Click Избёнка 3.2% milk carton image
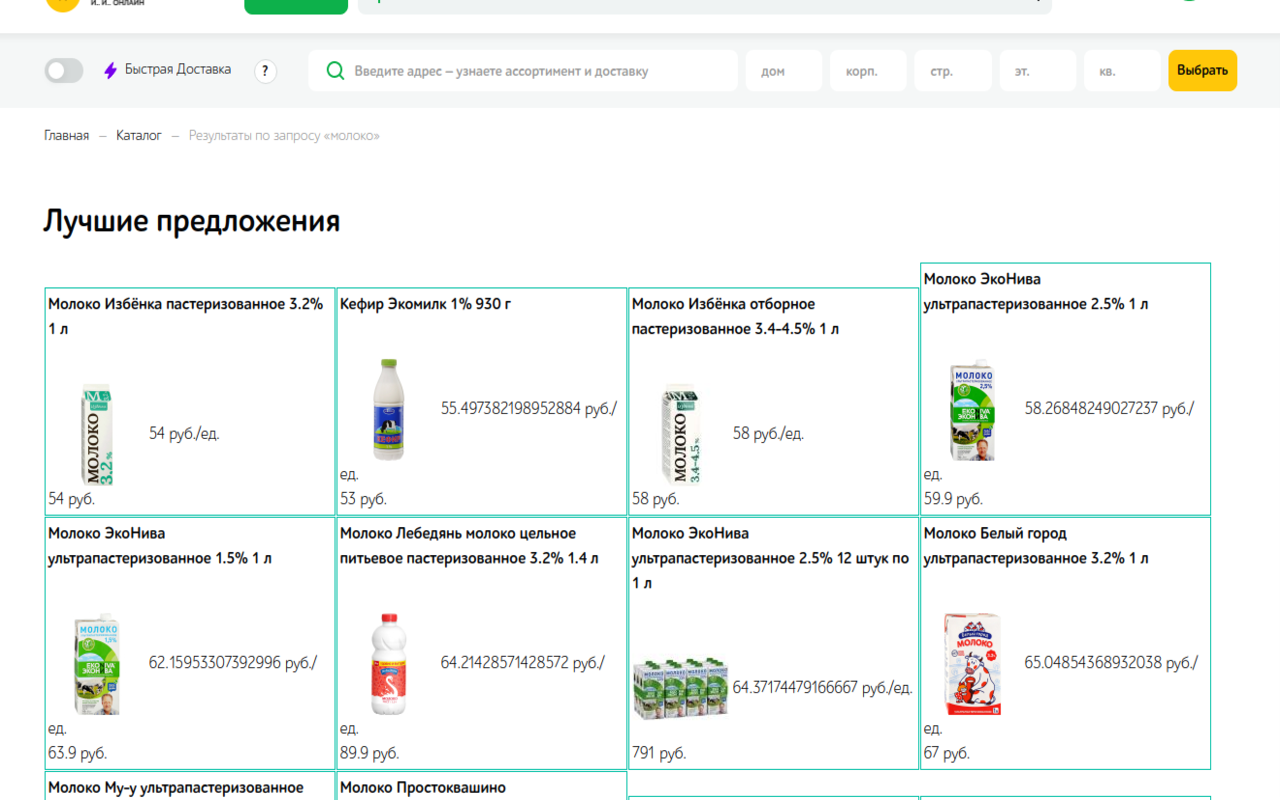The image size is (1280, 800). [97, 435]
